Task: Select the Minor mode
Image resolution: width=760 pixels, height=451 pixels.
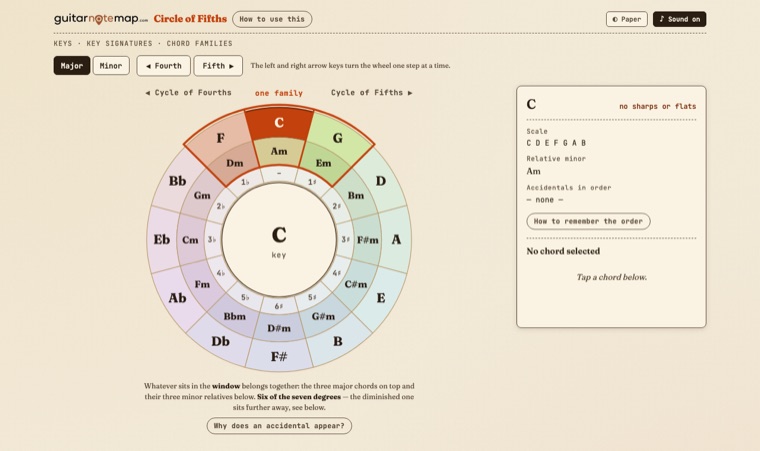Action: click(111, 65)
